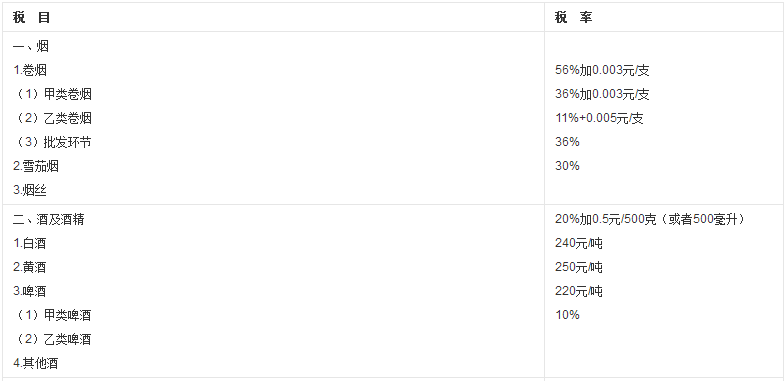Select the 二、酒及酒精 category heading

click(48, 219)
